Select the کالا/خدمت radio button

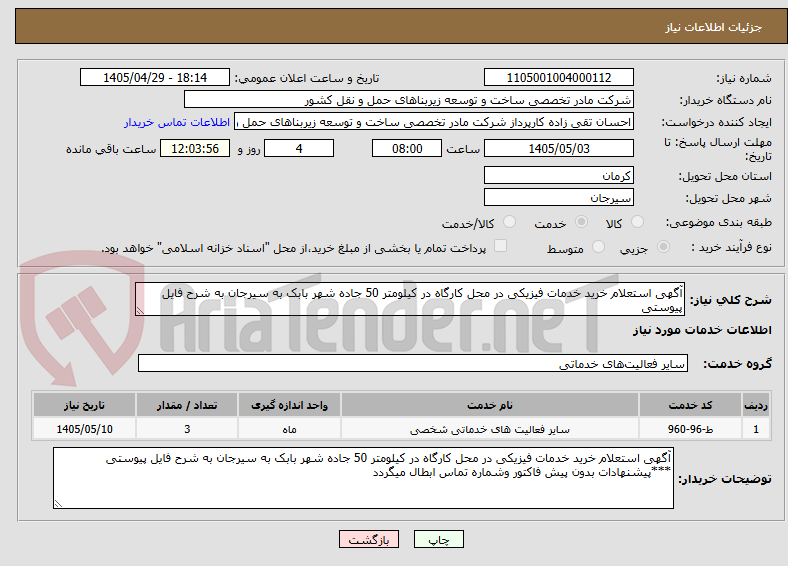[x=510, y=222]
